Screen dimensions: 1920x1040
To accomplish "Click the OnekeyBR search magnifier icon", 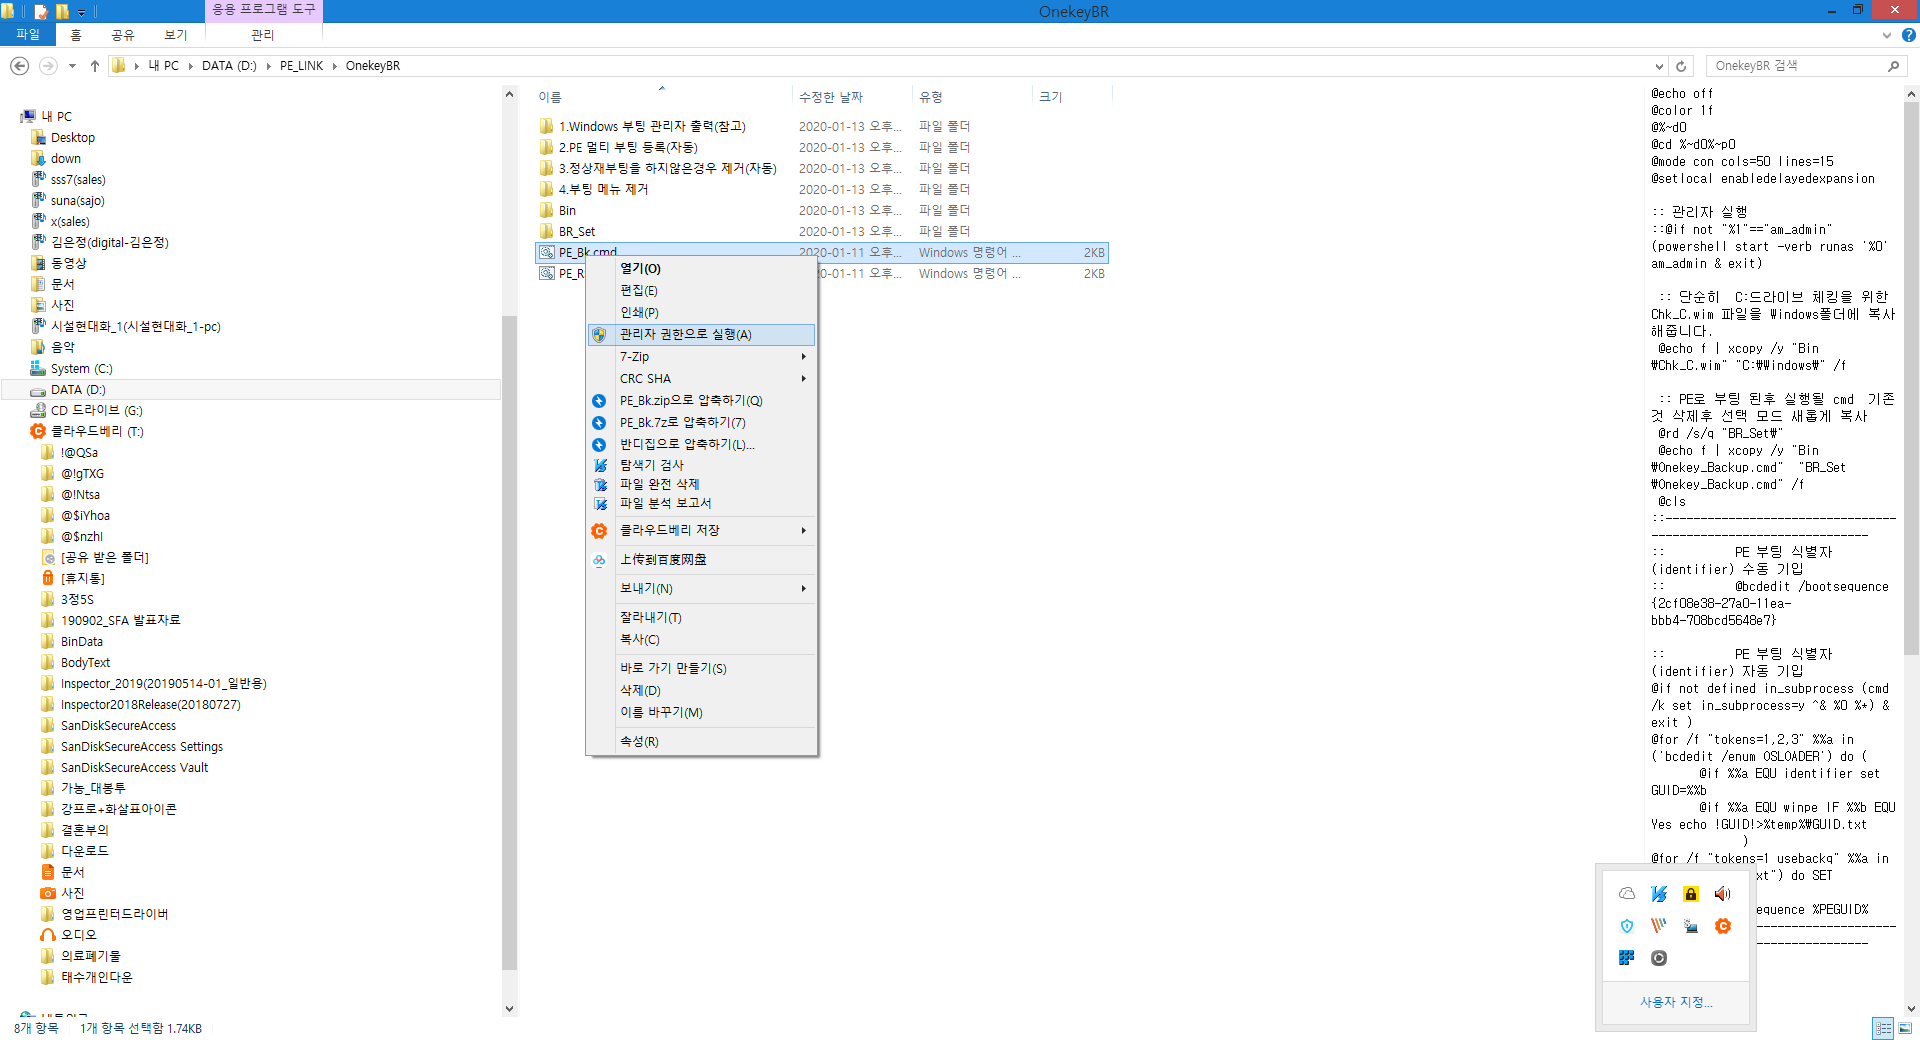I will (x=1893, y=66).
